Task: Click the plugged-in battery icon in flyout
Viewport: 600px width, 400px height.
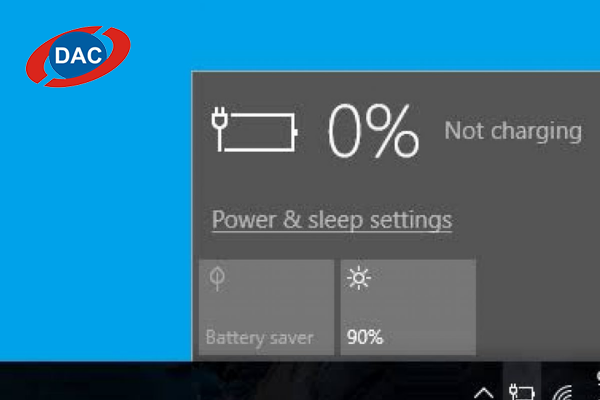Action: point(255,130)
